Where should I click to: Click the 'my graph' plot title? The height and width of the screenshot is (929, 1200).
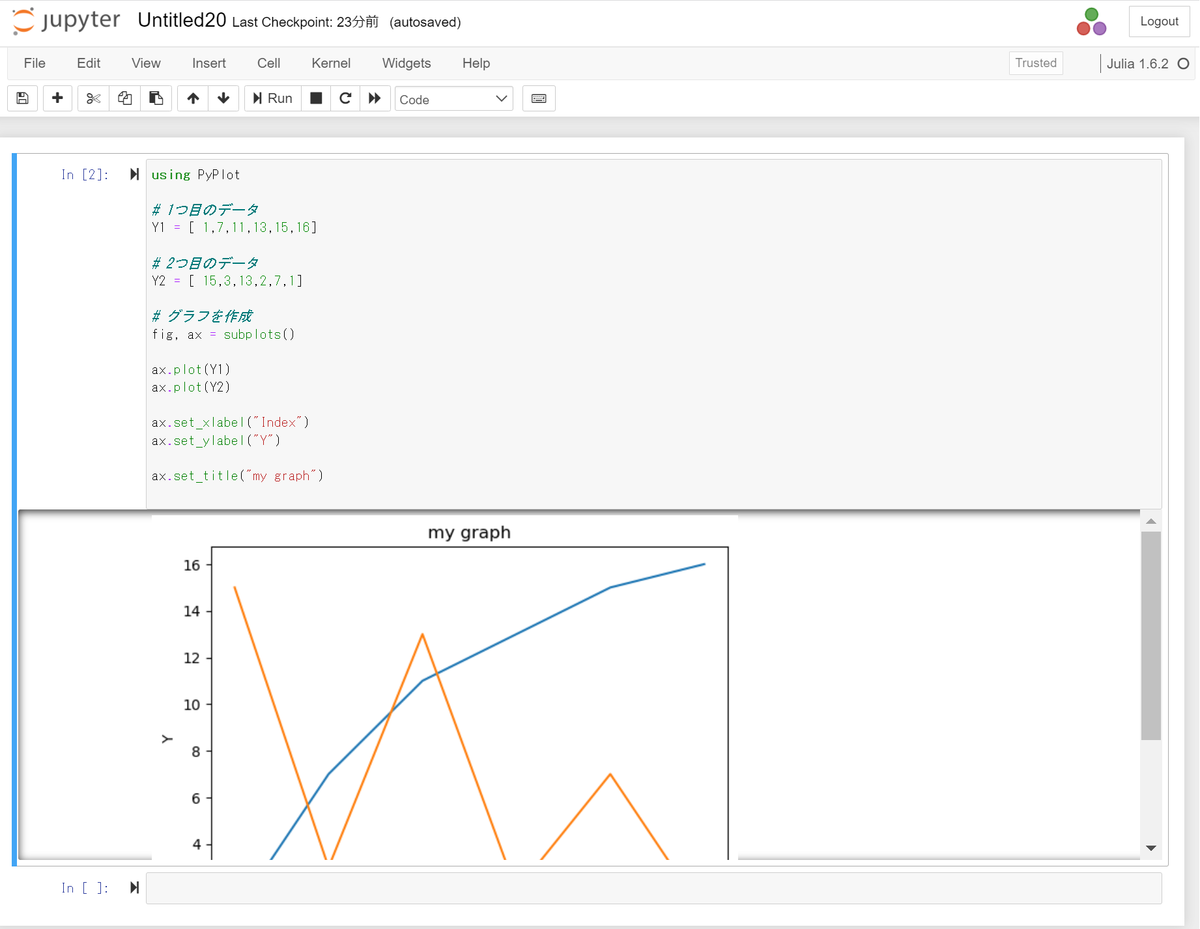[x=469, y=533]
